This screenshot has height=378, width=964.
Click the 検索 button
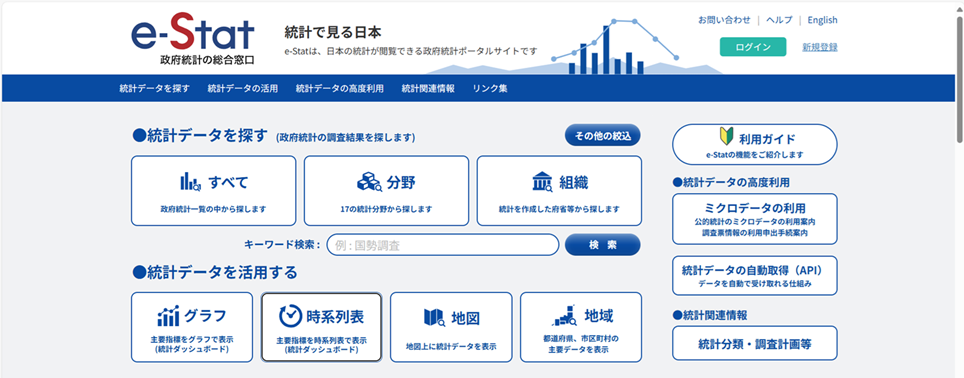click(x=602, y=245)
